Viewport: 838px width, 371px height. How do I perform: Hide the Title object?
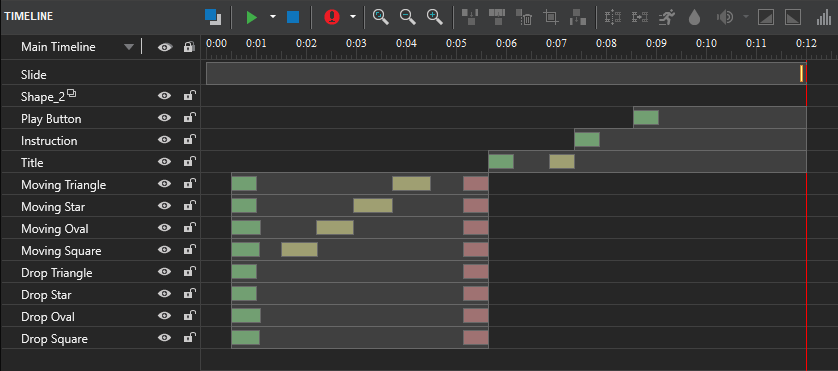pos(165,161)
